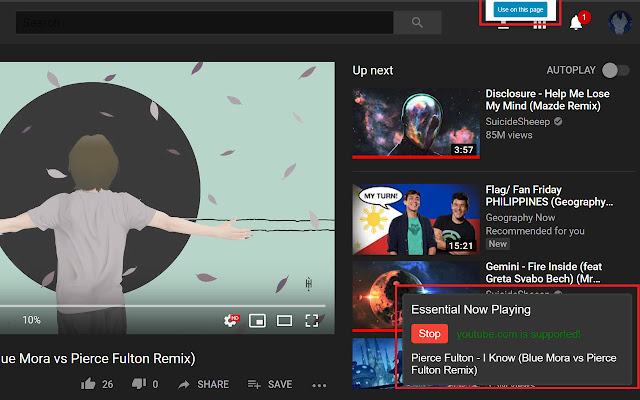Click the Pierce Fulton track title in popup
Viewport: 640px width, 400px height.
[x=513, y=364]
